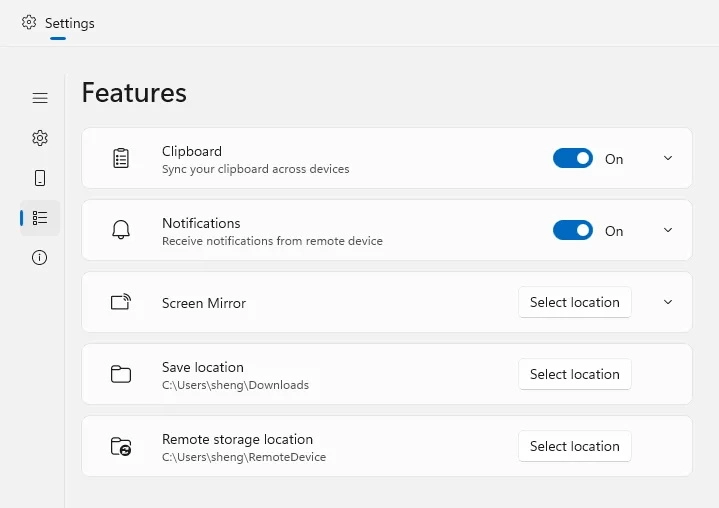This screenshot has height=508, width=719.
Task: Disable the Notifications toggle
Action: (573, 230)
